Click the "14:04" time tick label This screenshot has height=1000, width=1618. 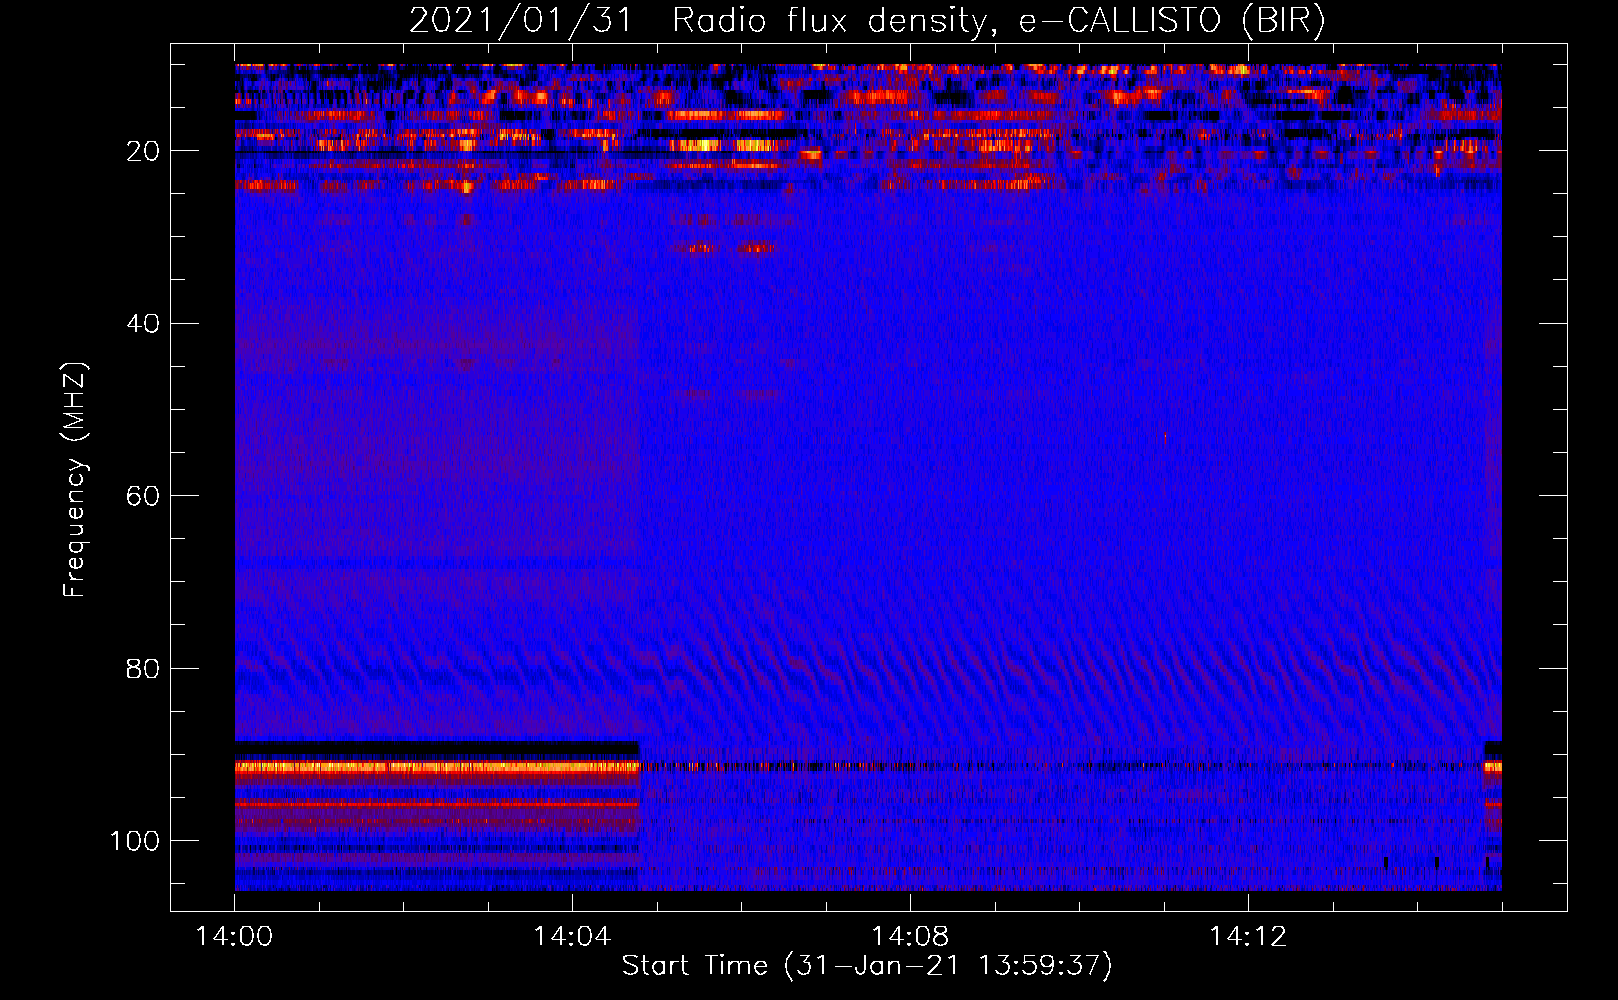[572, 937]
